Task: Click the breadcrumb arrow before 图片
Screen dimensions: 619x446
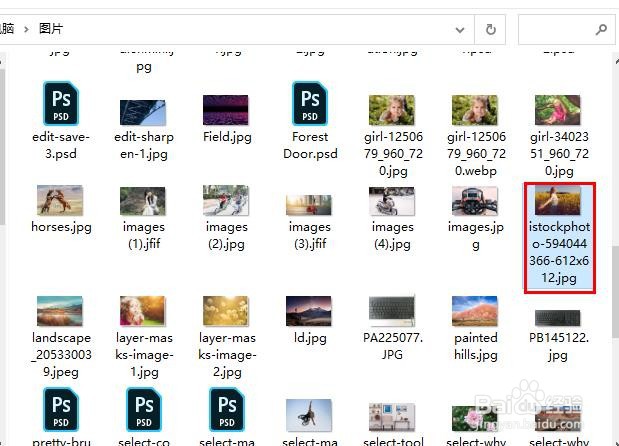Action: click(26, 29)
